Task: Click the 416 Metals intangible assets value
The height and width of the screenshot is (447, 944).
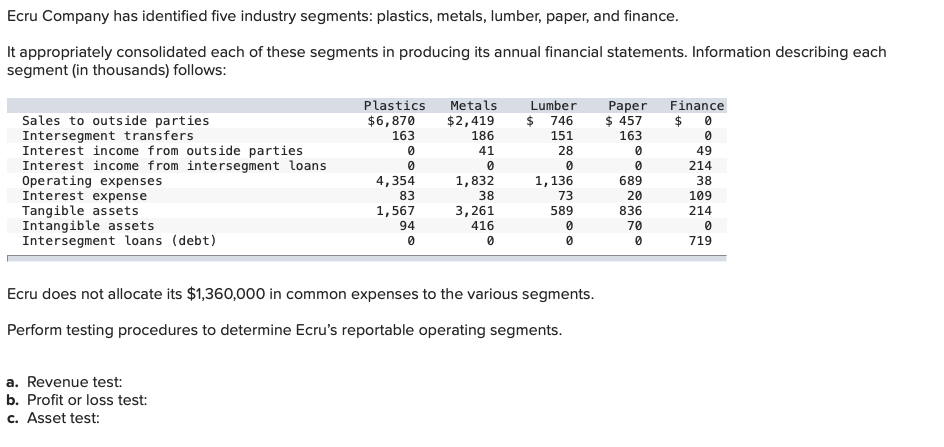Action: (483, 226)
